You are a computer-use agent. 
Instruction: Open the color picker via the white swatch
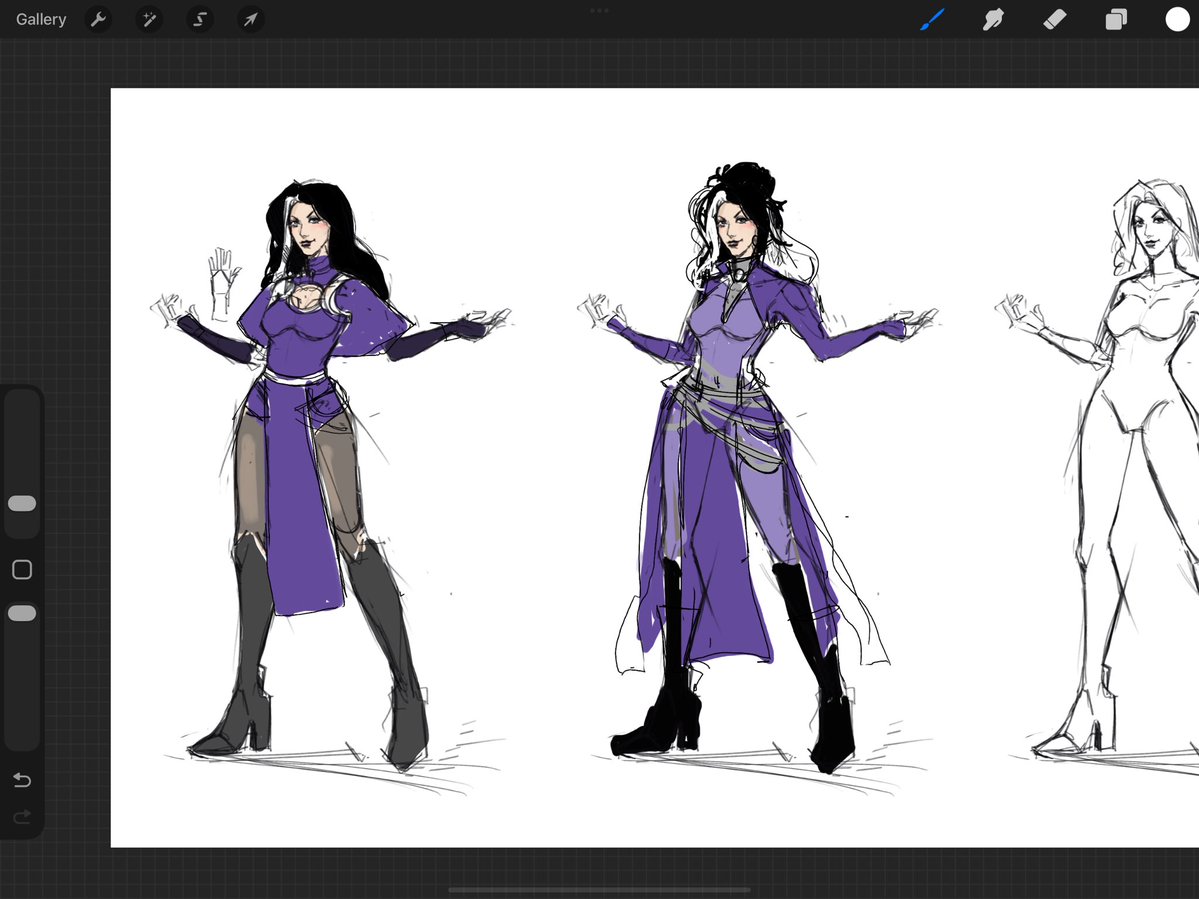pos(1177,19)
